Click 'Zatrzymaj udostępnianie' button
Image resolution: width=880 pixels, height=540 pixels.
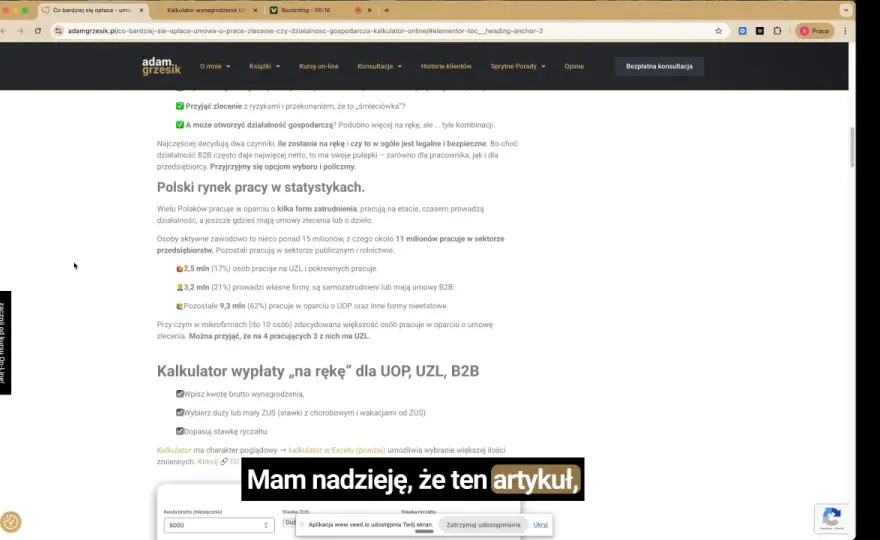(x=483, y=525)
